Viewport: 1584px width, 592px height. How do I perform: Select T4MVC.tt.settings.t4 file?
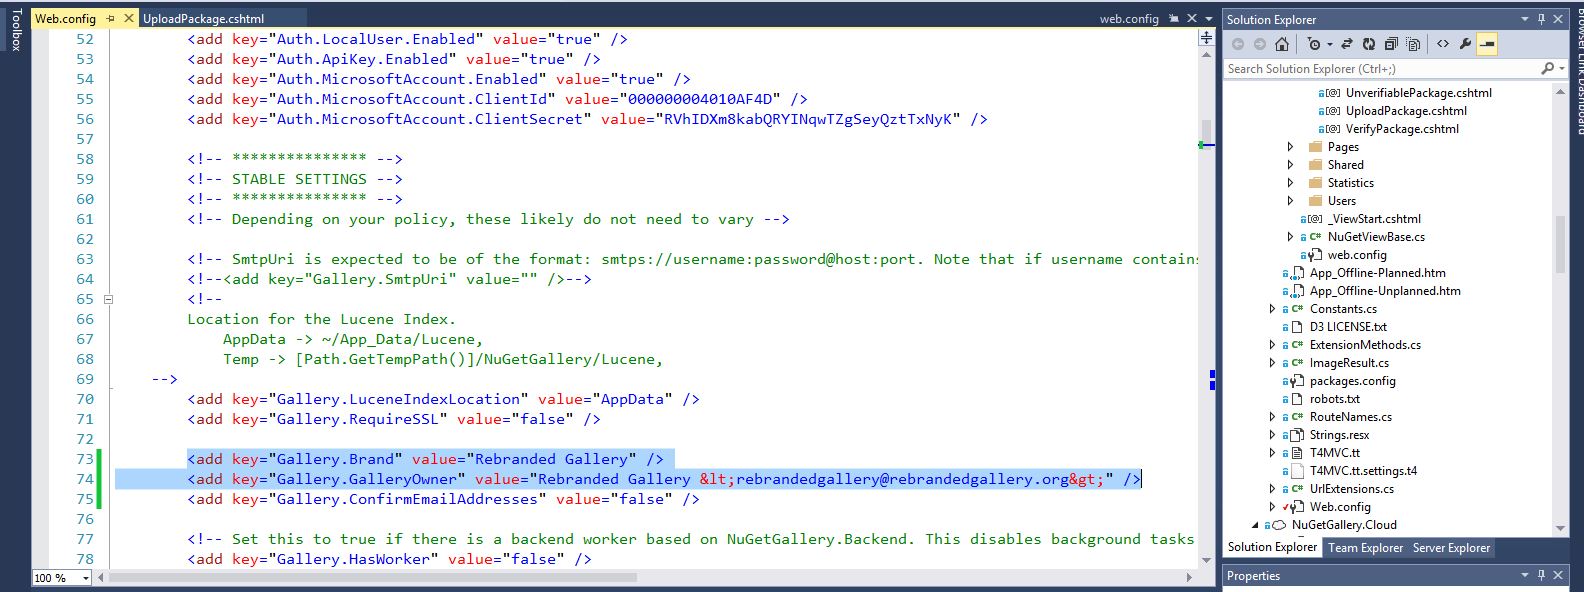[x=1363, y=471]
